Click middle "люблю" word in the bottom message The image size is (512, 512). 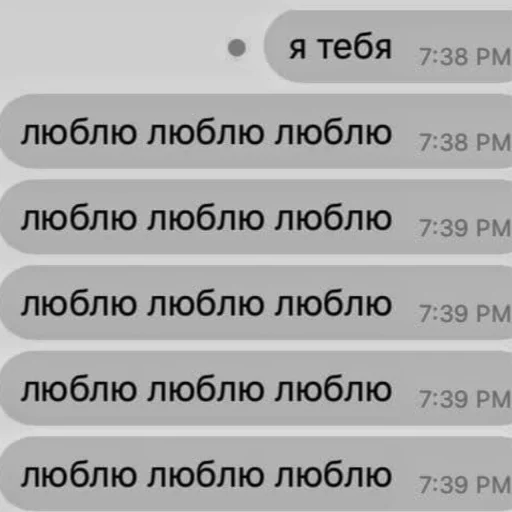click(x=206, y=476)
